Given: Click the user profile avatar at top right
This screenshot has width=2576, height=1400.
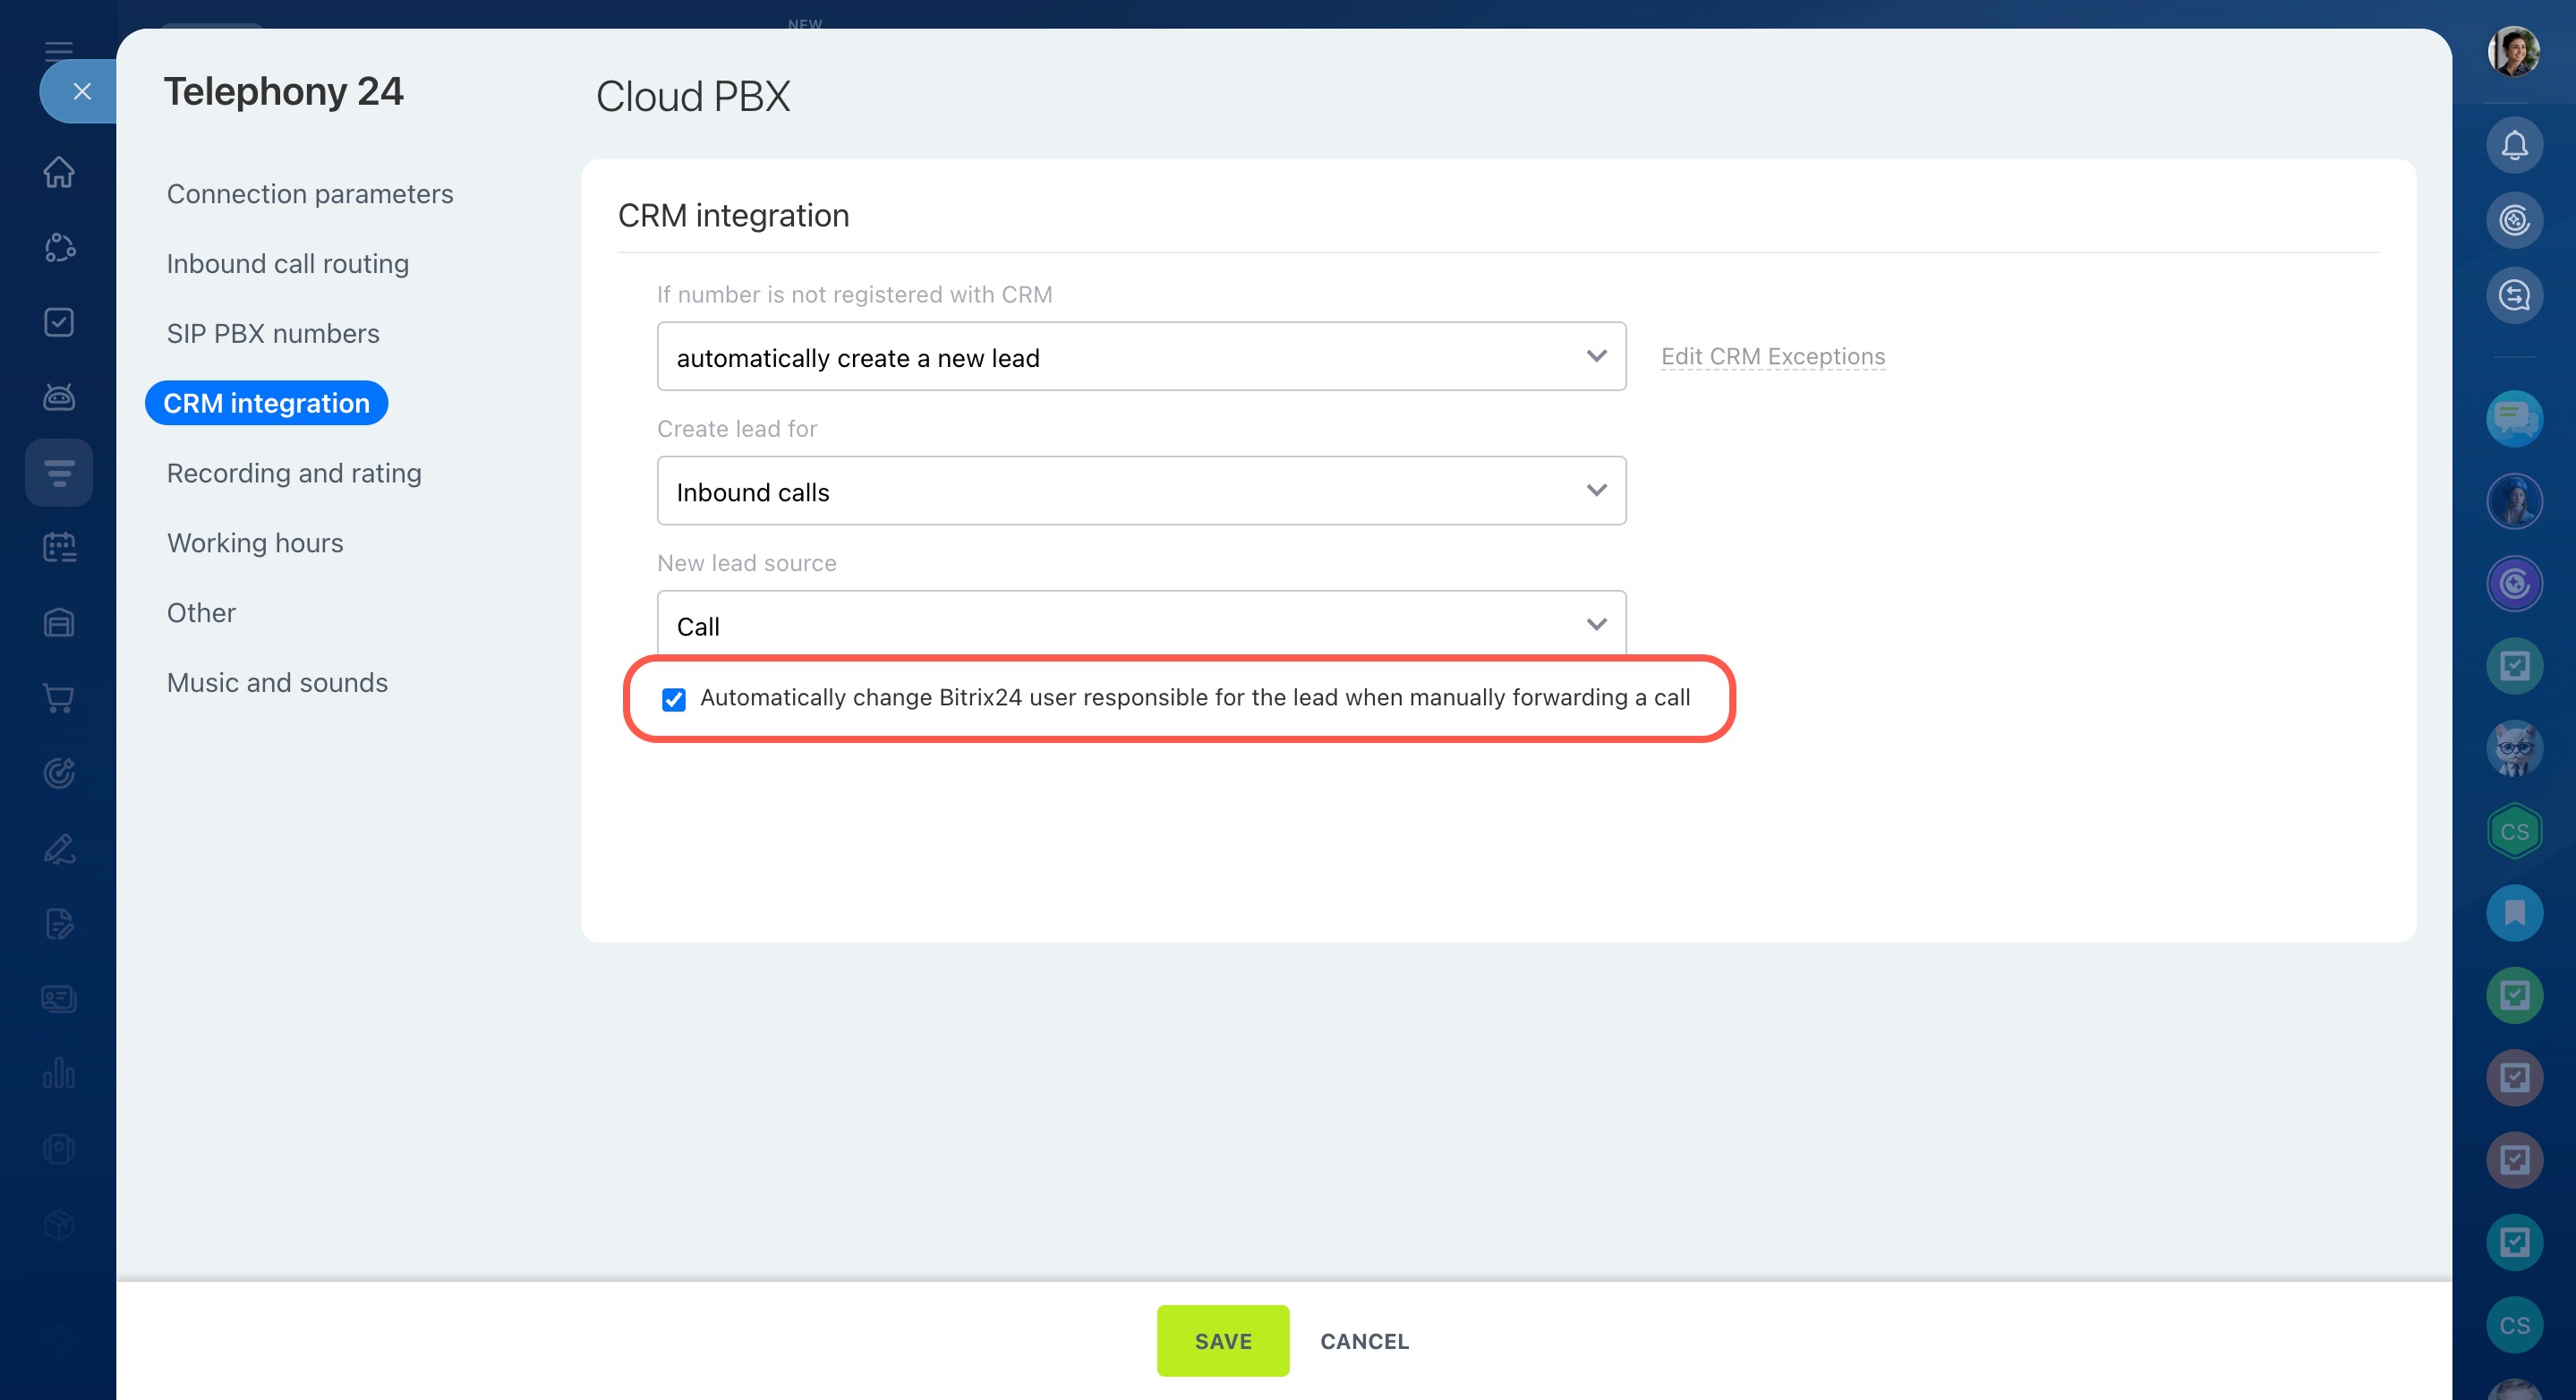Looking at the screenshot, I should (2513, 52).
